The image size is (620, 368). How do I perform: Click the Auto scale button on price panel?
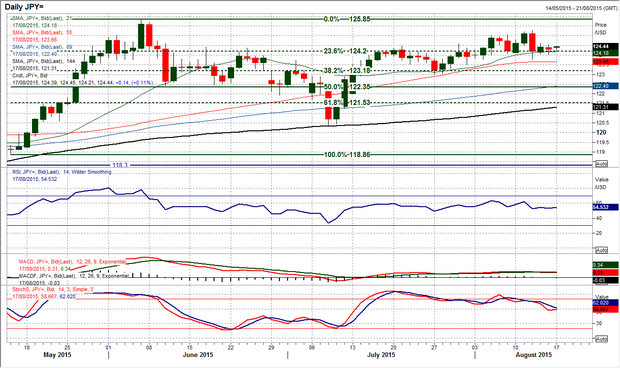(x=601, y=164)
